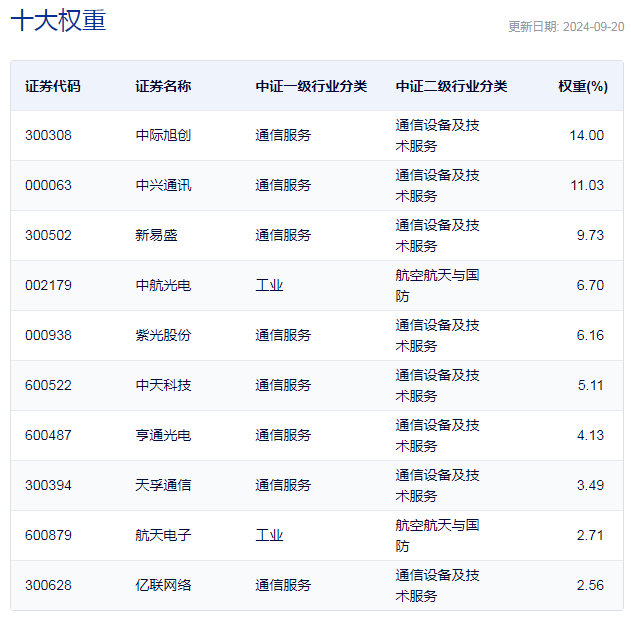
Task: Click security name 亿联网络
Action: [163, 585]
